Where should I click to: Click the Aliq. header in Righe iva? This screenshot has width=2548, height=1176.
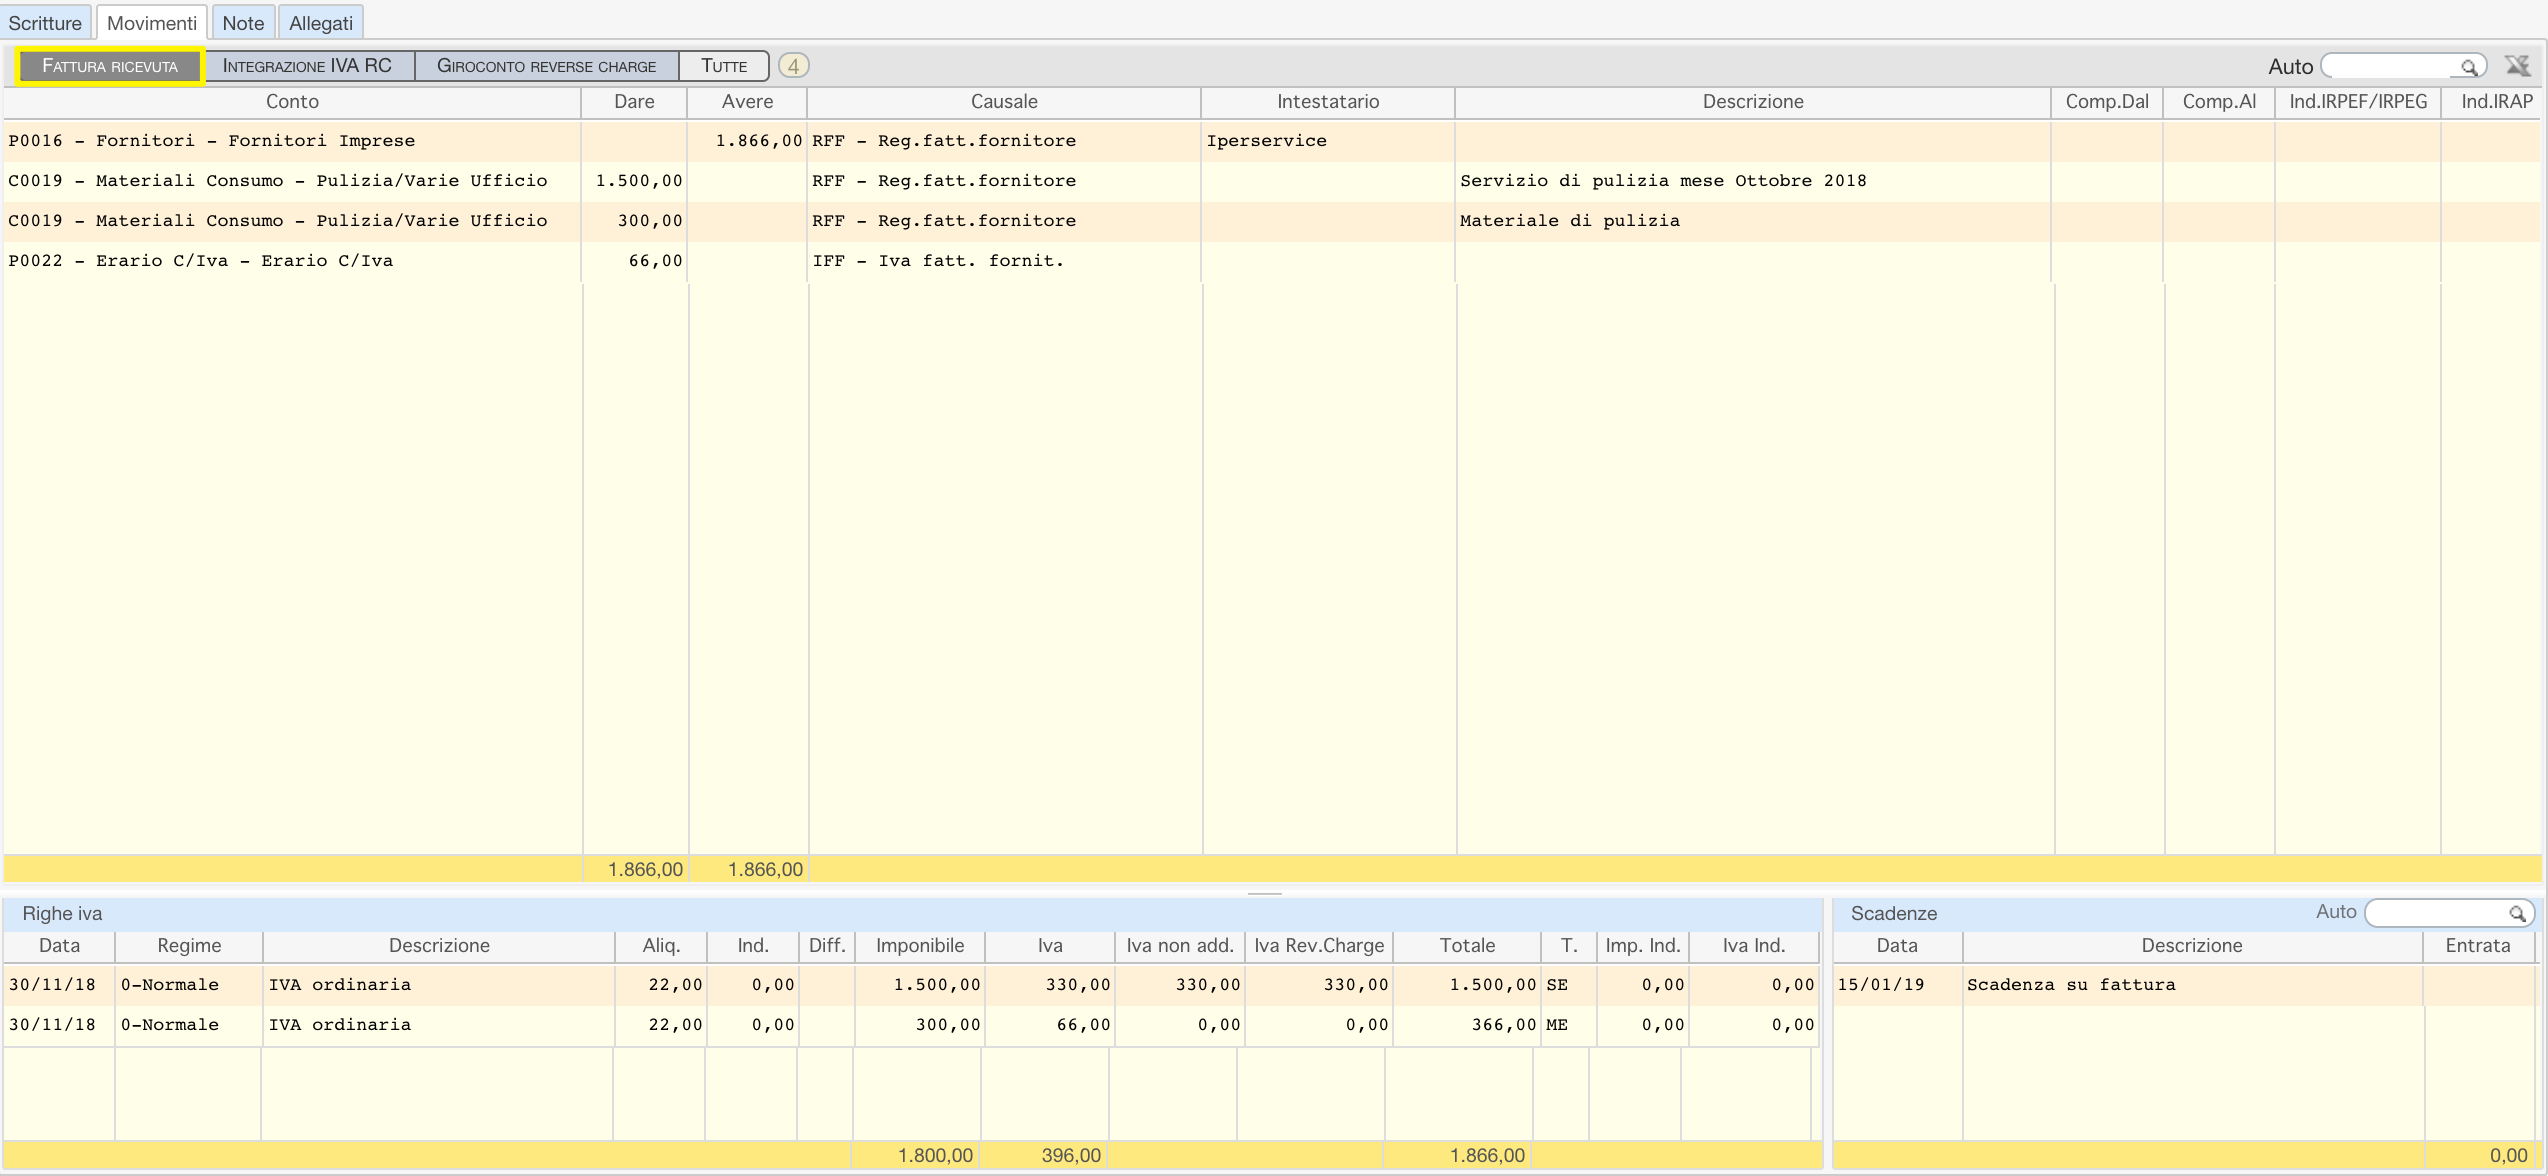point(661,946)
